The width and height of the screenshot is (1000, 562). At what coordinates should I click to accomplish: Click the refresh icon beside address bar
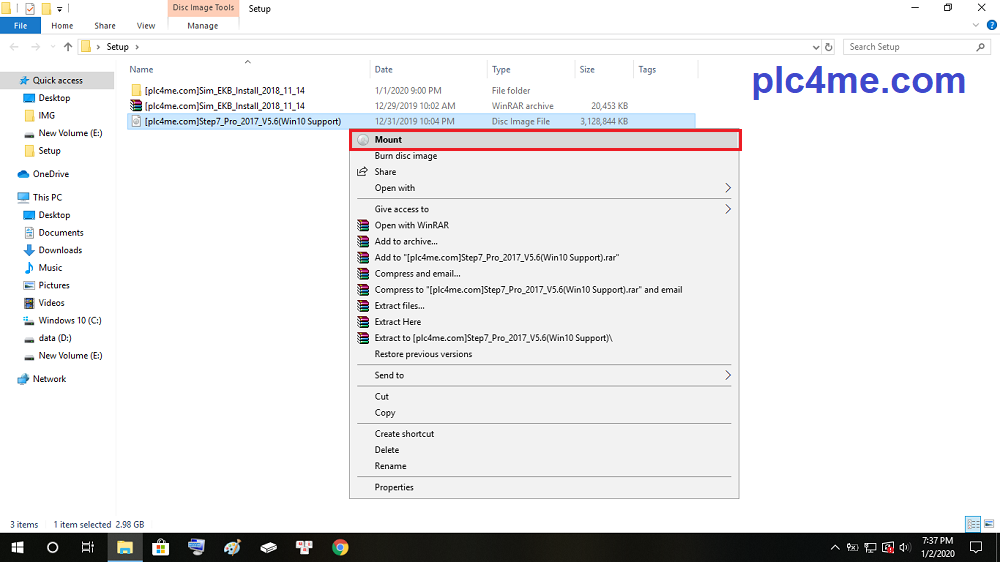(828, 47)
